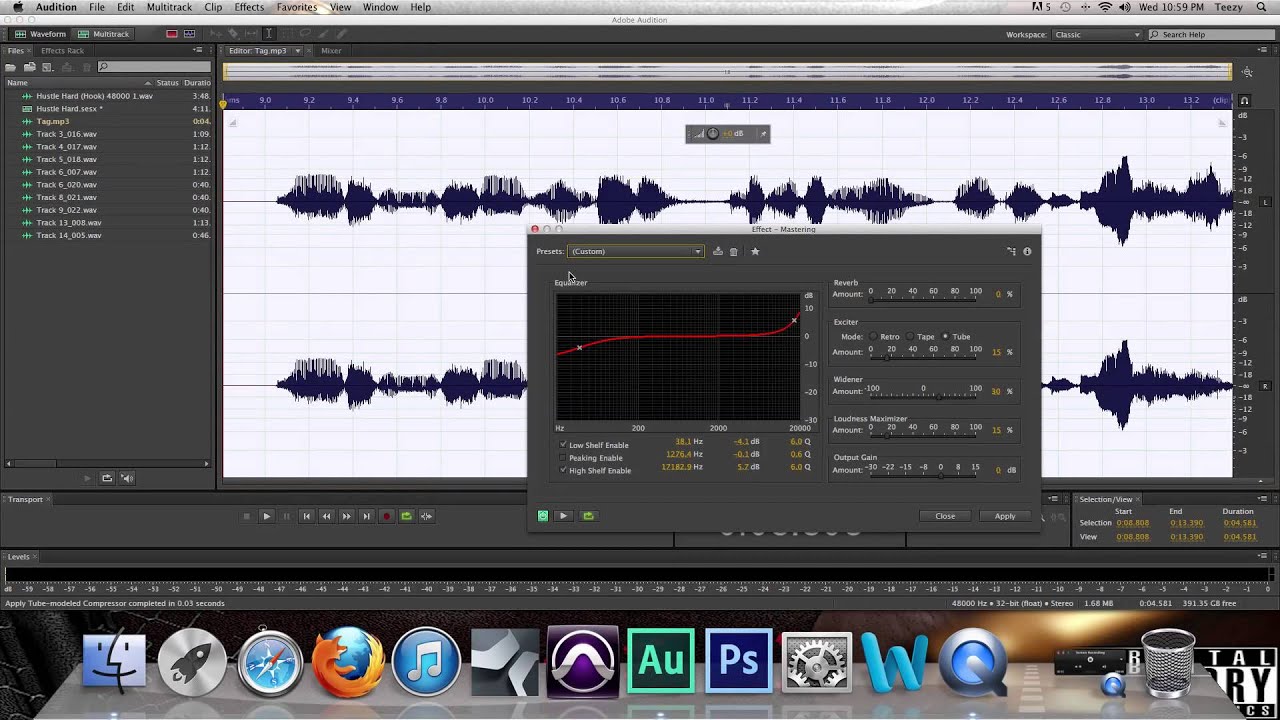1280x720 pixels.
Task: Click the open file folder icon
Action: pos(10,67)
